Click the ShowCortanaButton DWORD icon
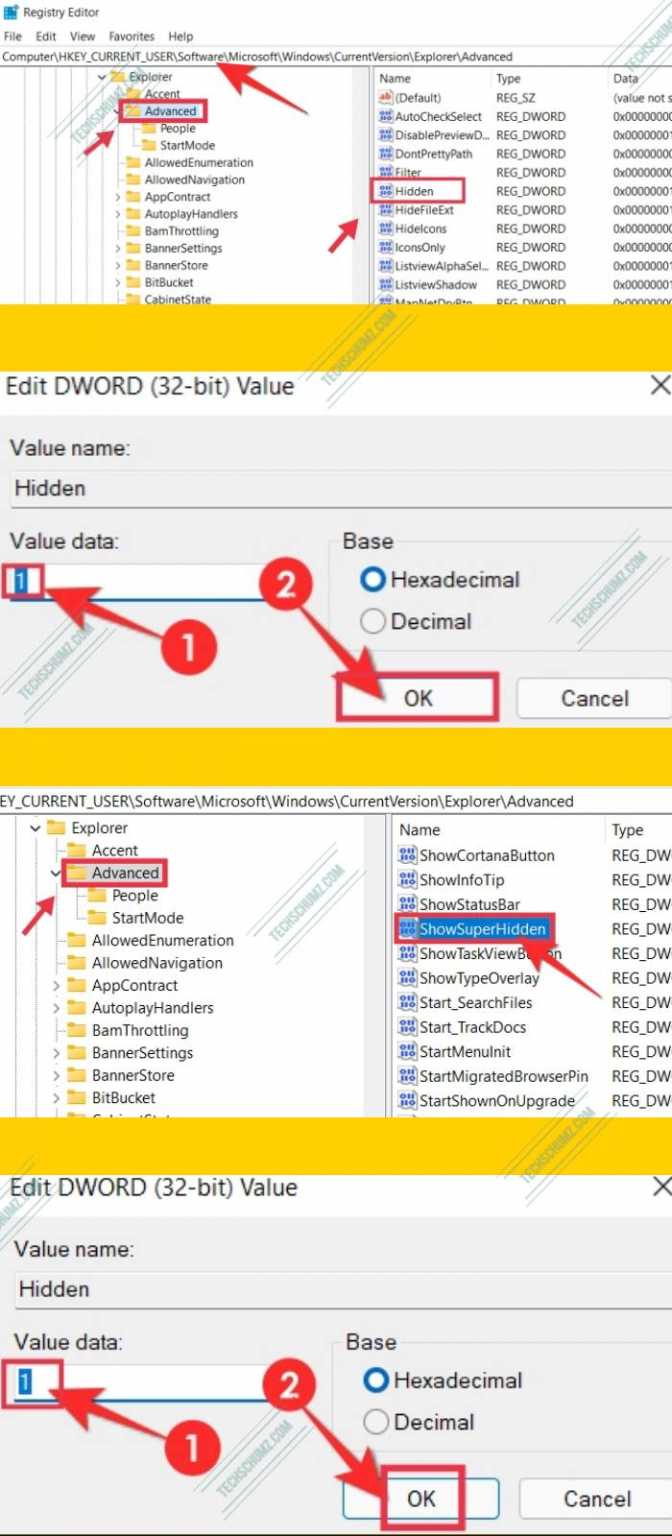 pyautogui.click(x=407, y=856)
